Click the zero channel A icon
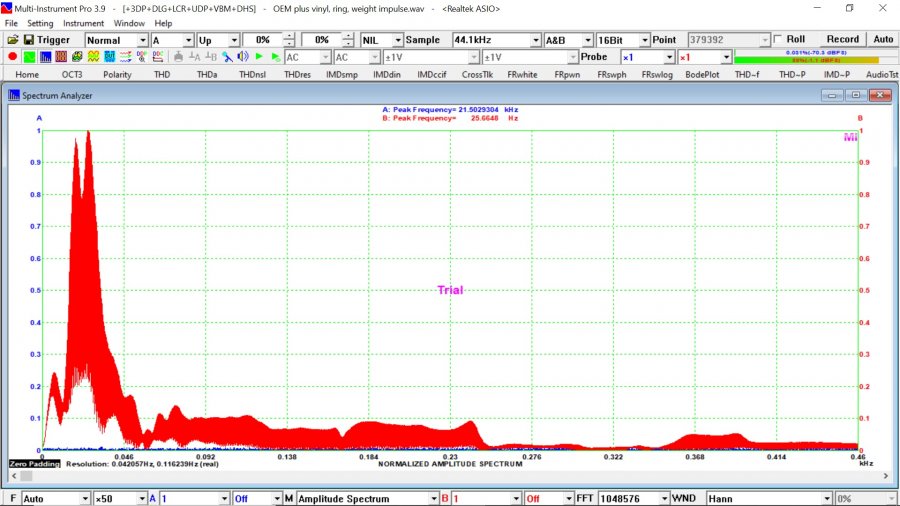The image size is (900, 506). tap(195, 57)
